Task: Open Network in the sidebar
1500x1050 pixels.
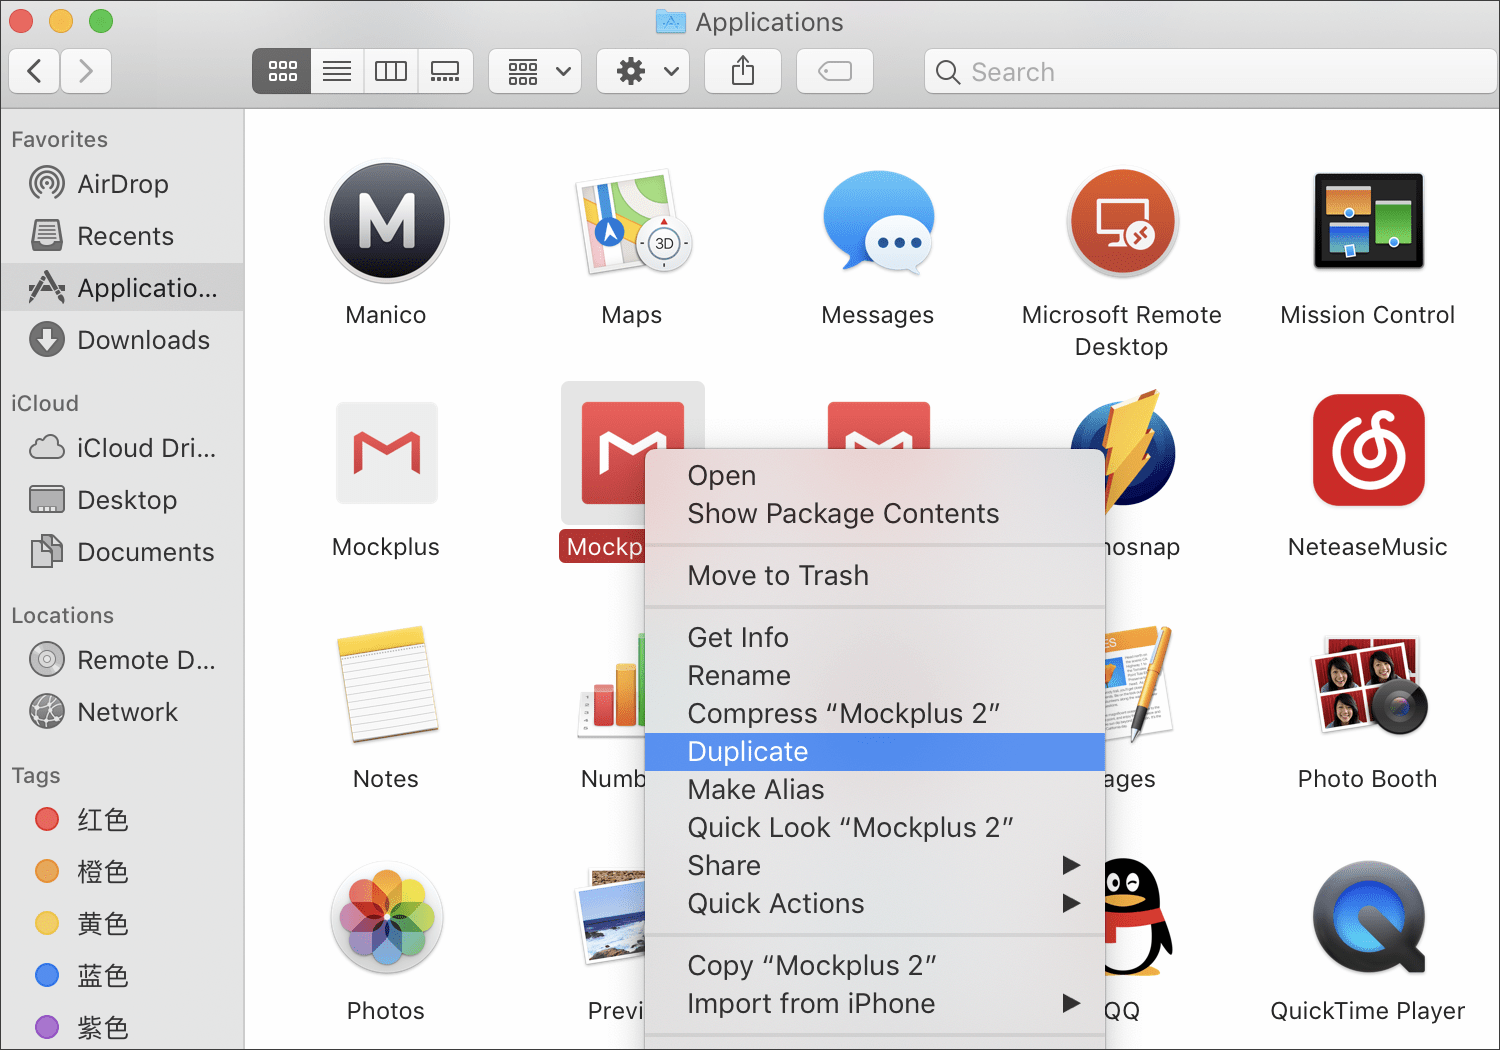Action: tap(122, 712)
